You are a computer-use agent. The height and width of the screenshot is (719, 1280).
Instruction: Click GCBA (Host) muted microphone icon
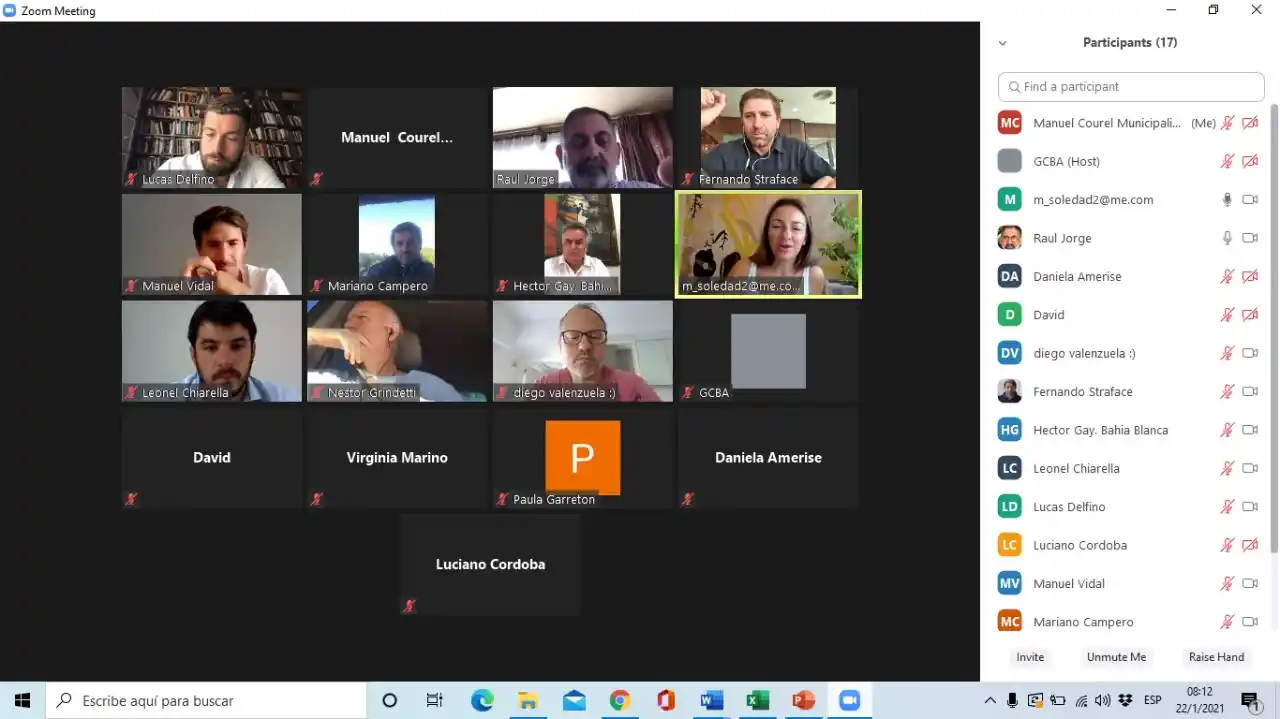click(1227, 161)
